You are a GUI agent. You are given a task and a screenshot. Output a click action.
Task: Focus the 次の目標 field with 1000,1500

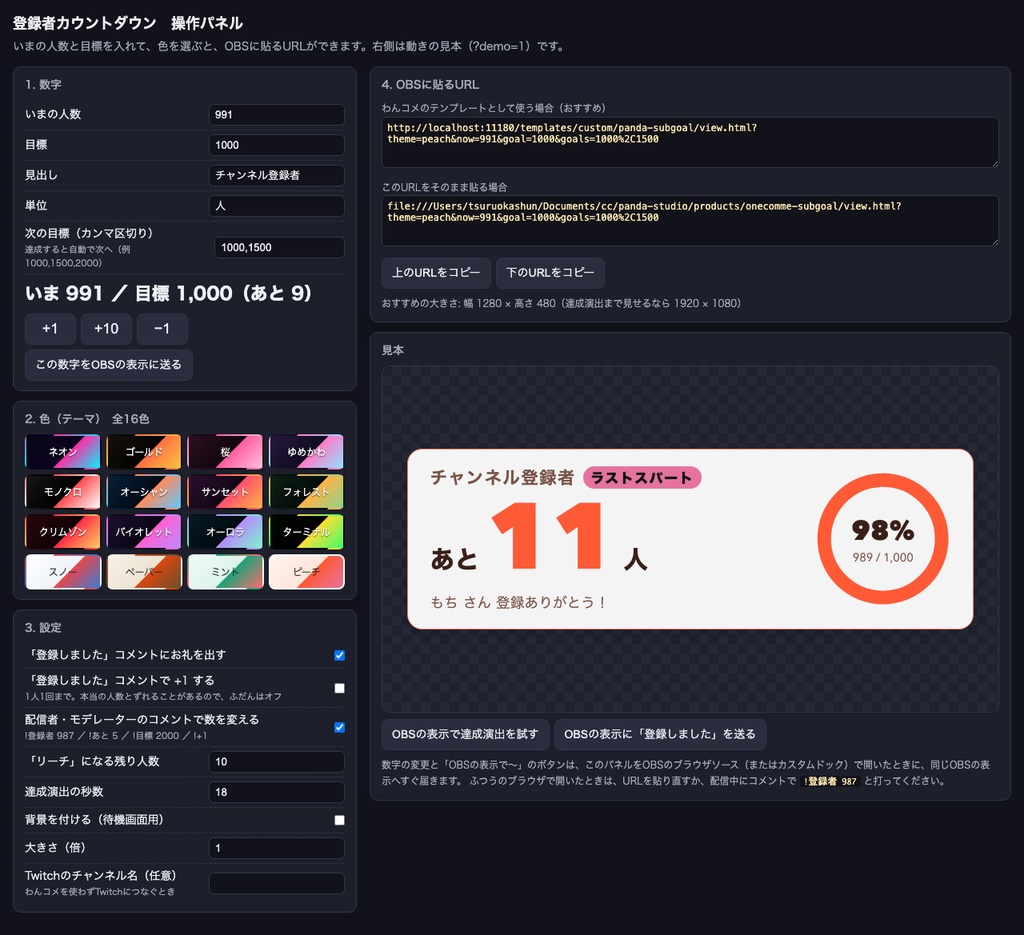tap(280, 247)
